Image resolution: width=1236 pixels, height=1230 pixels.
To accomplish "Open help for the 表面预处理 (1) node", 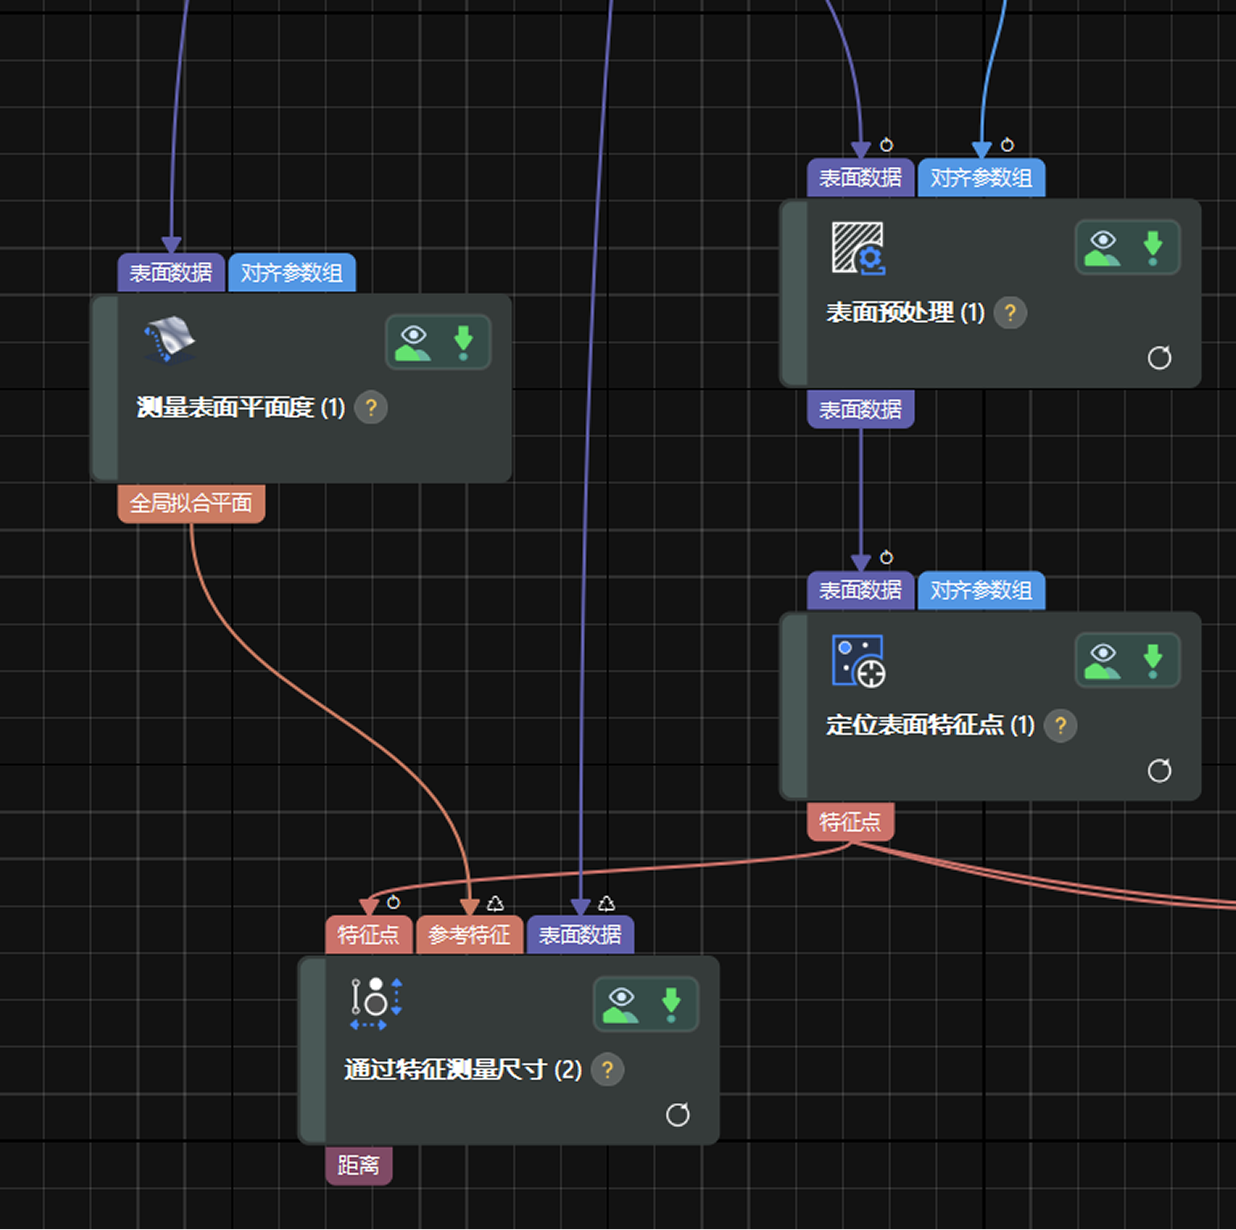I will [x=1010, y=313].
